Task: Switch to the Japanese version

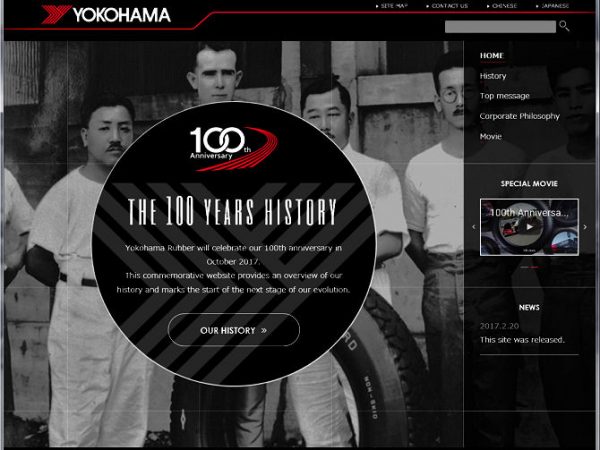Action: pos(552,6)
